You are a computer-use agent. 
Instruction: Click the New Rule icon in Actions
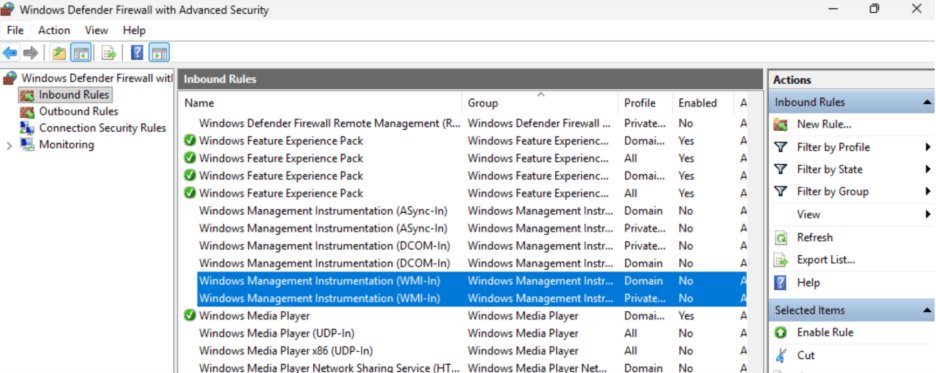point(781,125)
